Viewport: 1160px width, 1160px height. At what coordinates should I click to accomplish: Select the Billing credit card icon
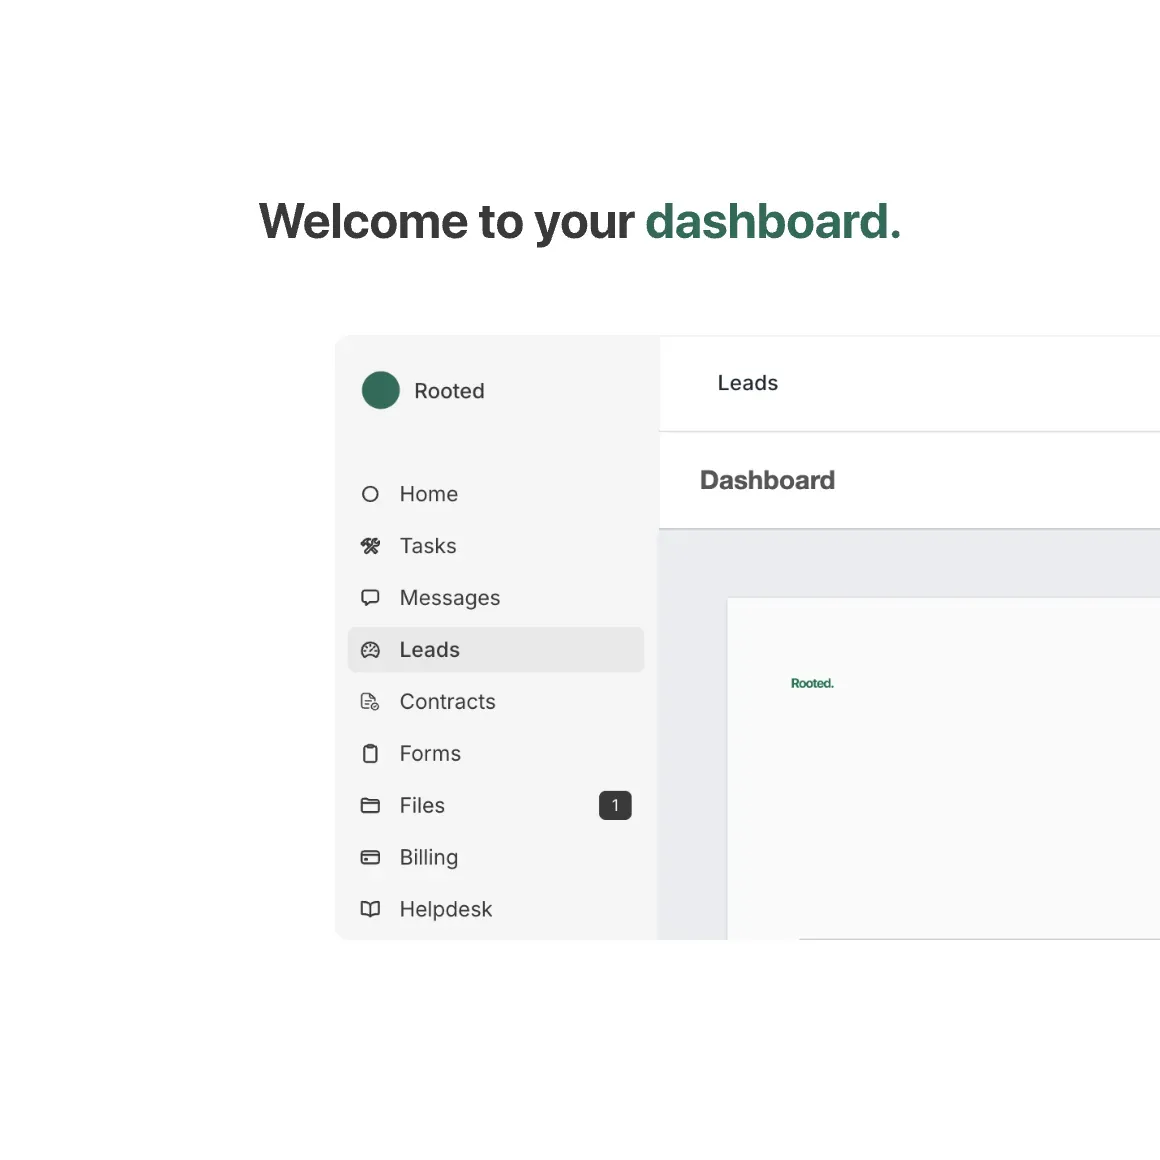[370, 858]
